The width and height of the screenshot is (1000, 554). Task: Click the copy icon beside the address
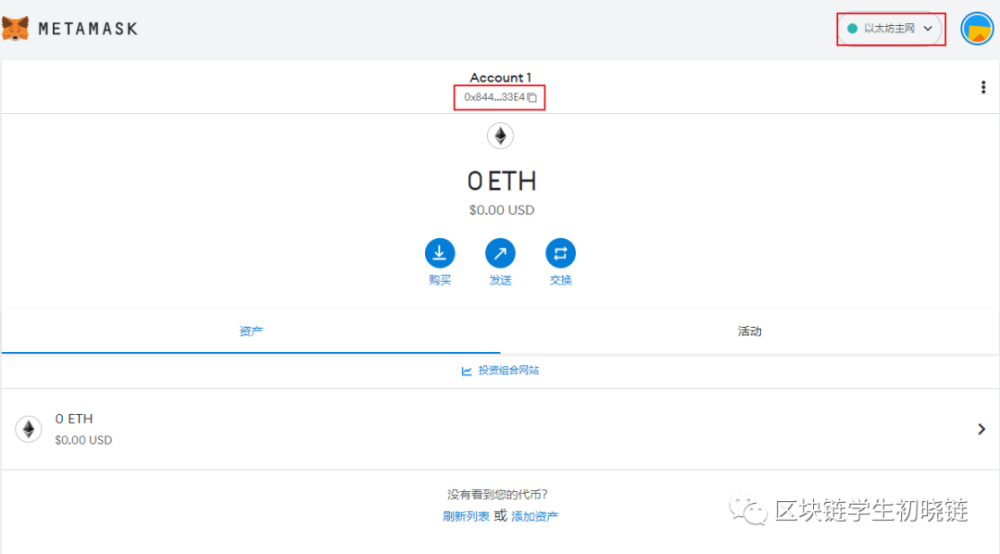click(532, 98)
